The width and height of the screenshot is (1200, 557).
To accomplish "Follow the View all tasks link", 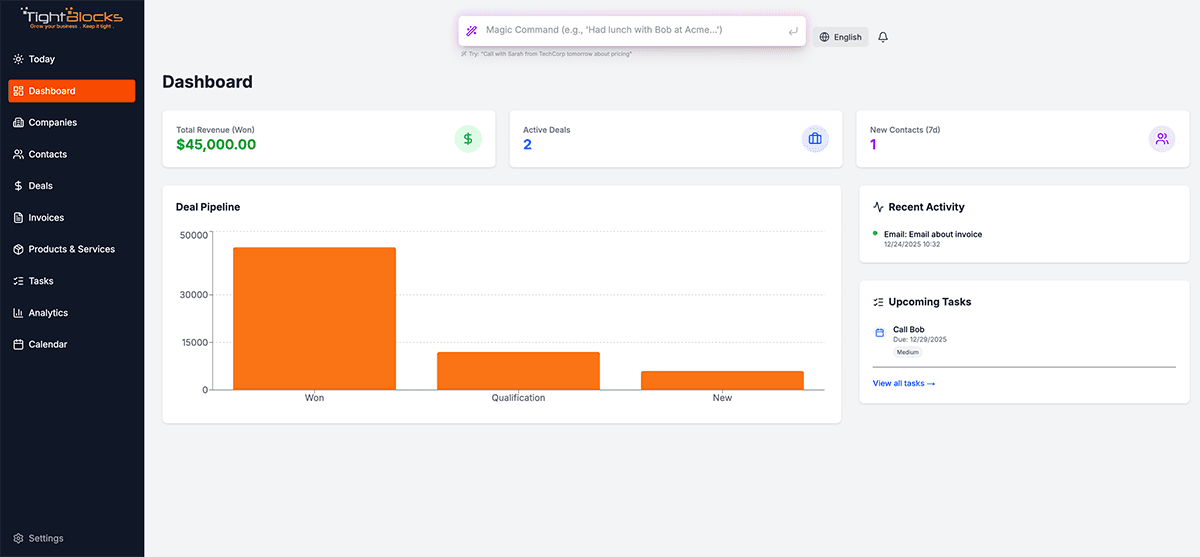I will (904, 383).
